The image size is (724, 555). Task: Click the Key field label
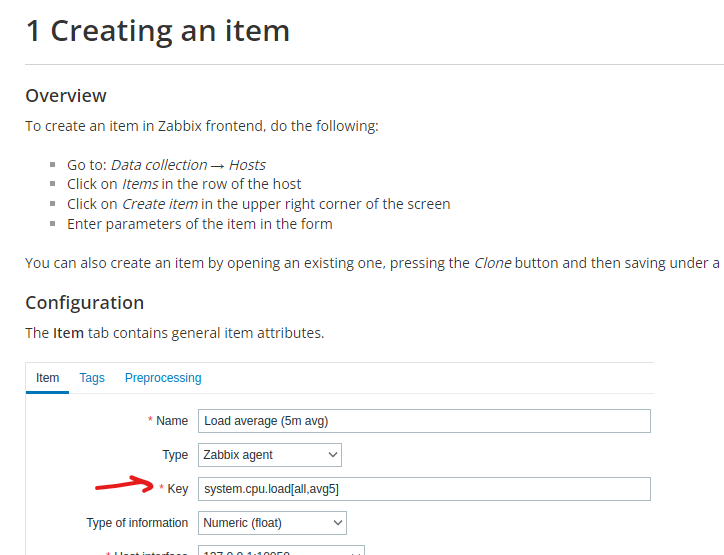pos(178,489)
